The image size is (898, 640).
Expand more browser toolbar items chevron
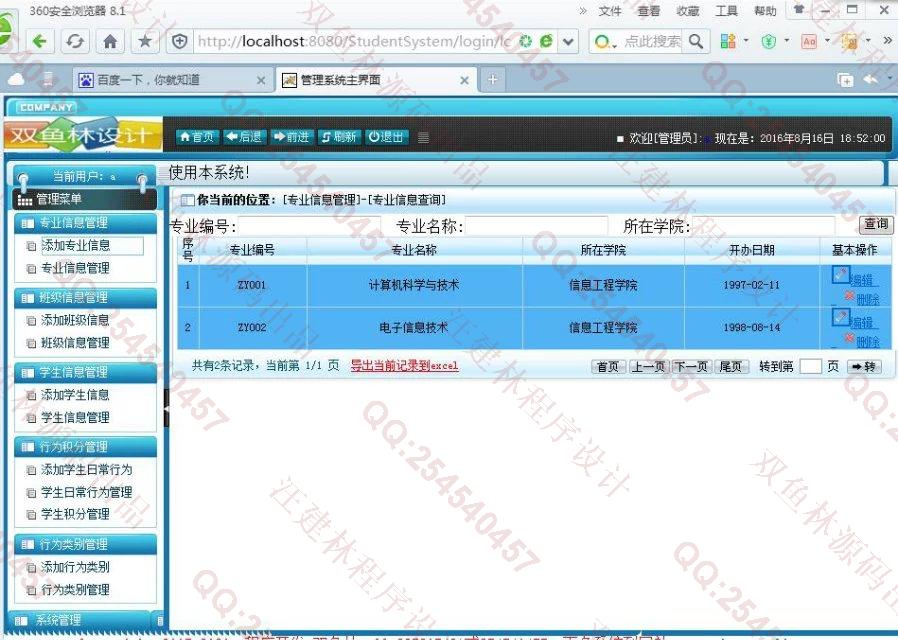888,41
